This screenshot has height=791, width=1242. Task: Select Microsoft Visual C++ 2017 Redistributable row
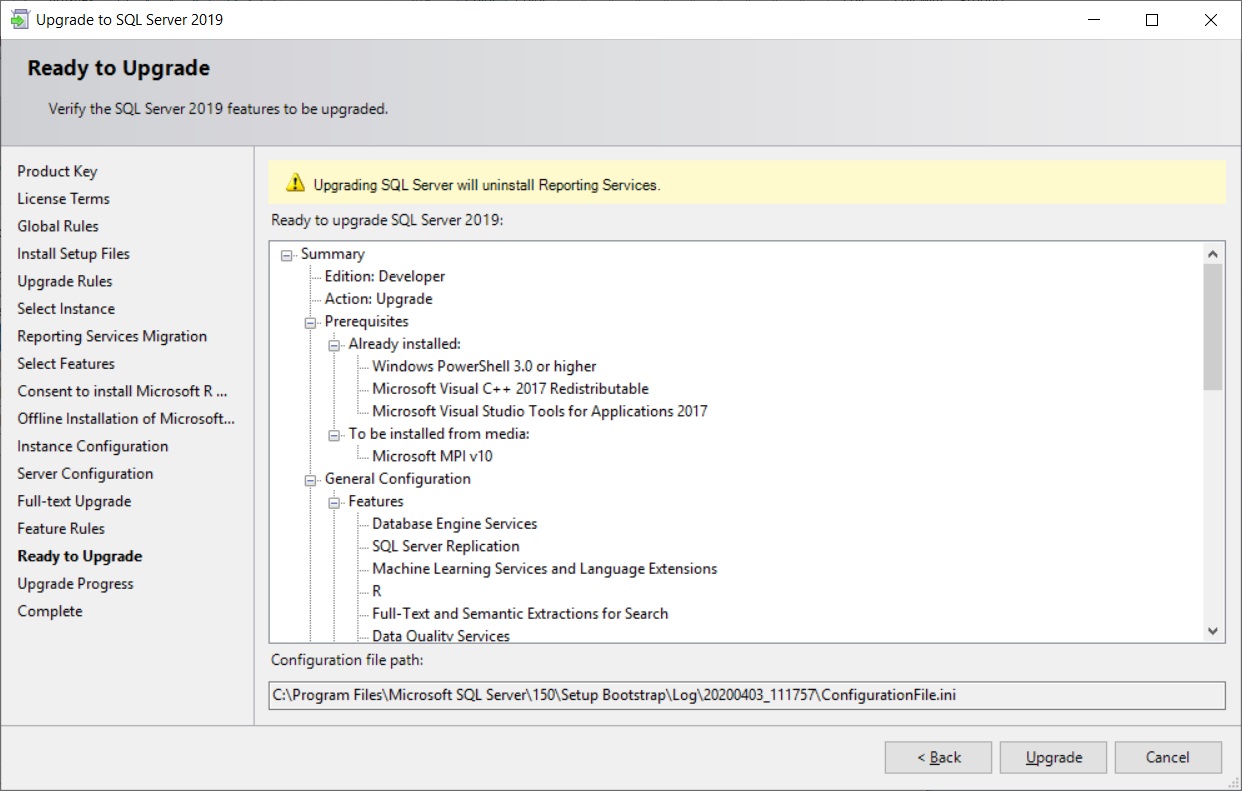[510, 388]
